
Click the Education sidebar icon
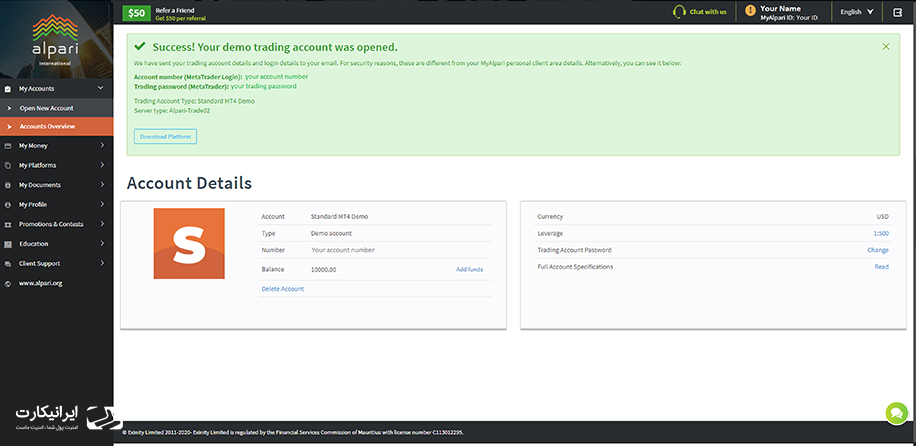pyautogui.click(x=7, y=244)
